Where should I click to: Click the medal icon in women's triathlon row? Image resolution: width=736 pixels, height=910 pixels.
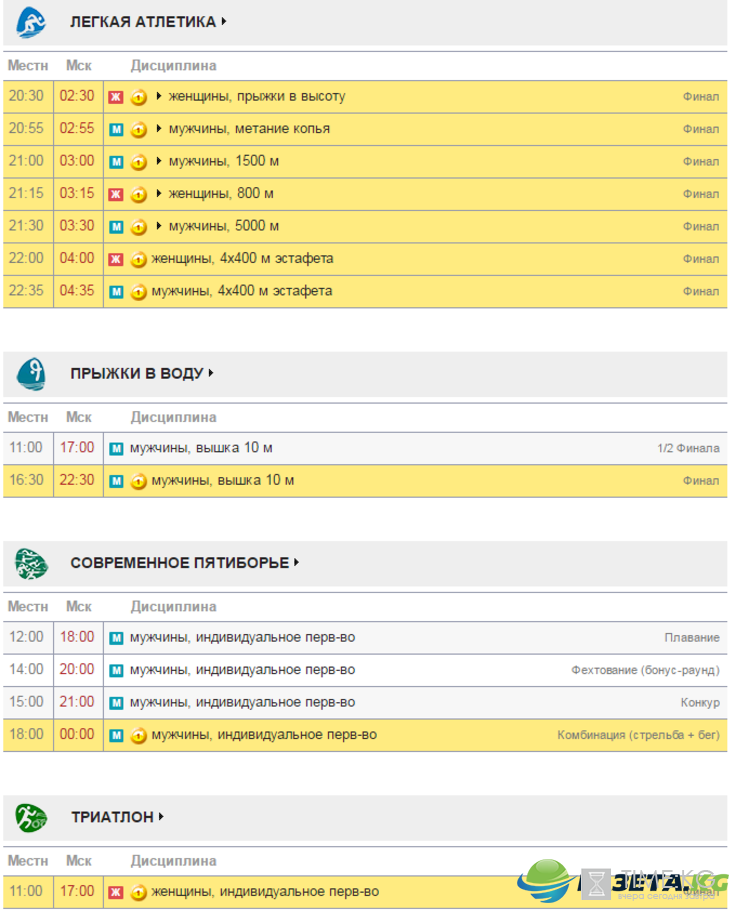pos(138,893)
